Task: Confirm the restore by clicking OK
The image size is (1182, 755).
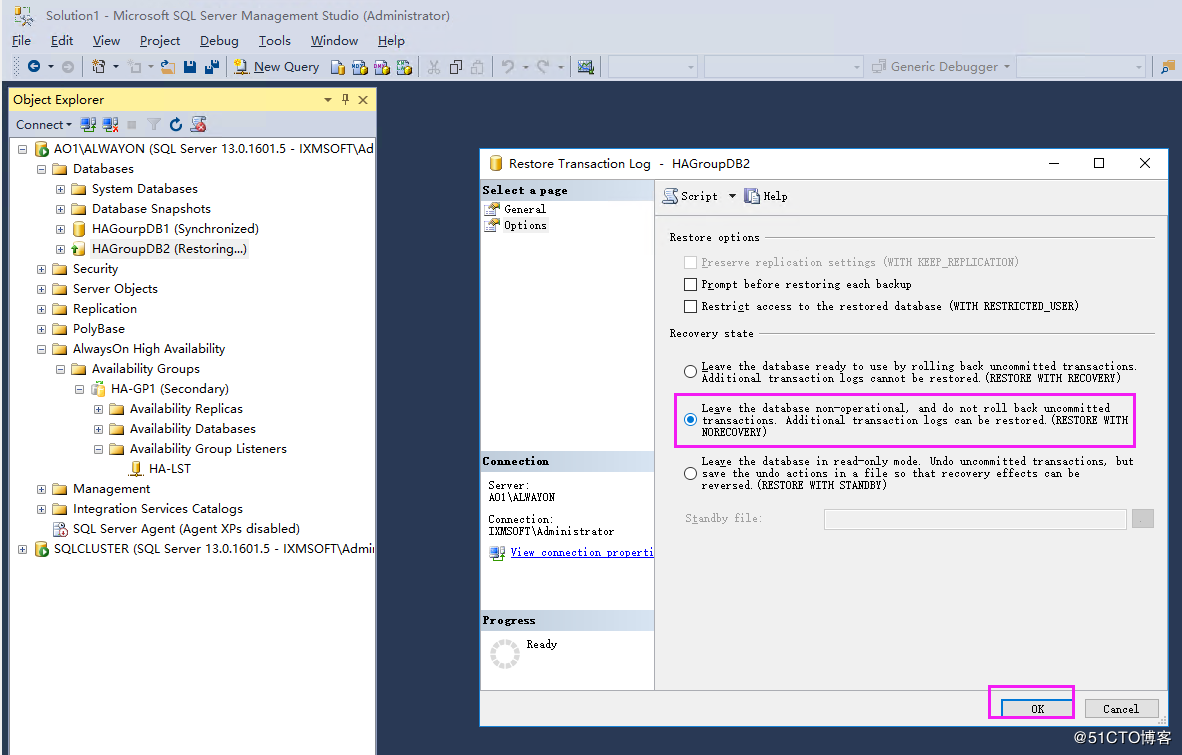Action: click(x=1031, y=706)
